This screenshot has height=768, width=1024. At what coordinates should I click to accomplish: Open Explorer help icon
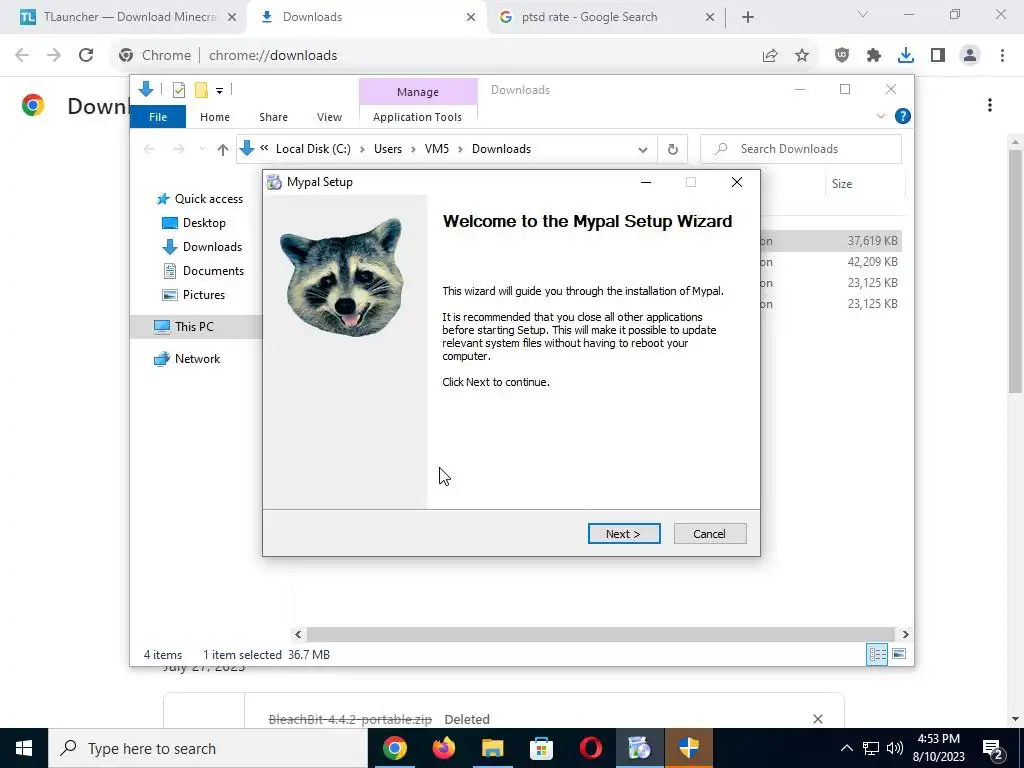pyautogui.click(x=903, y=116)
